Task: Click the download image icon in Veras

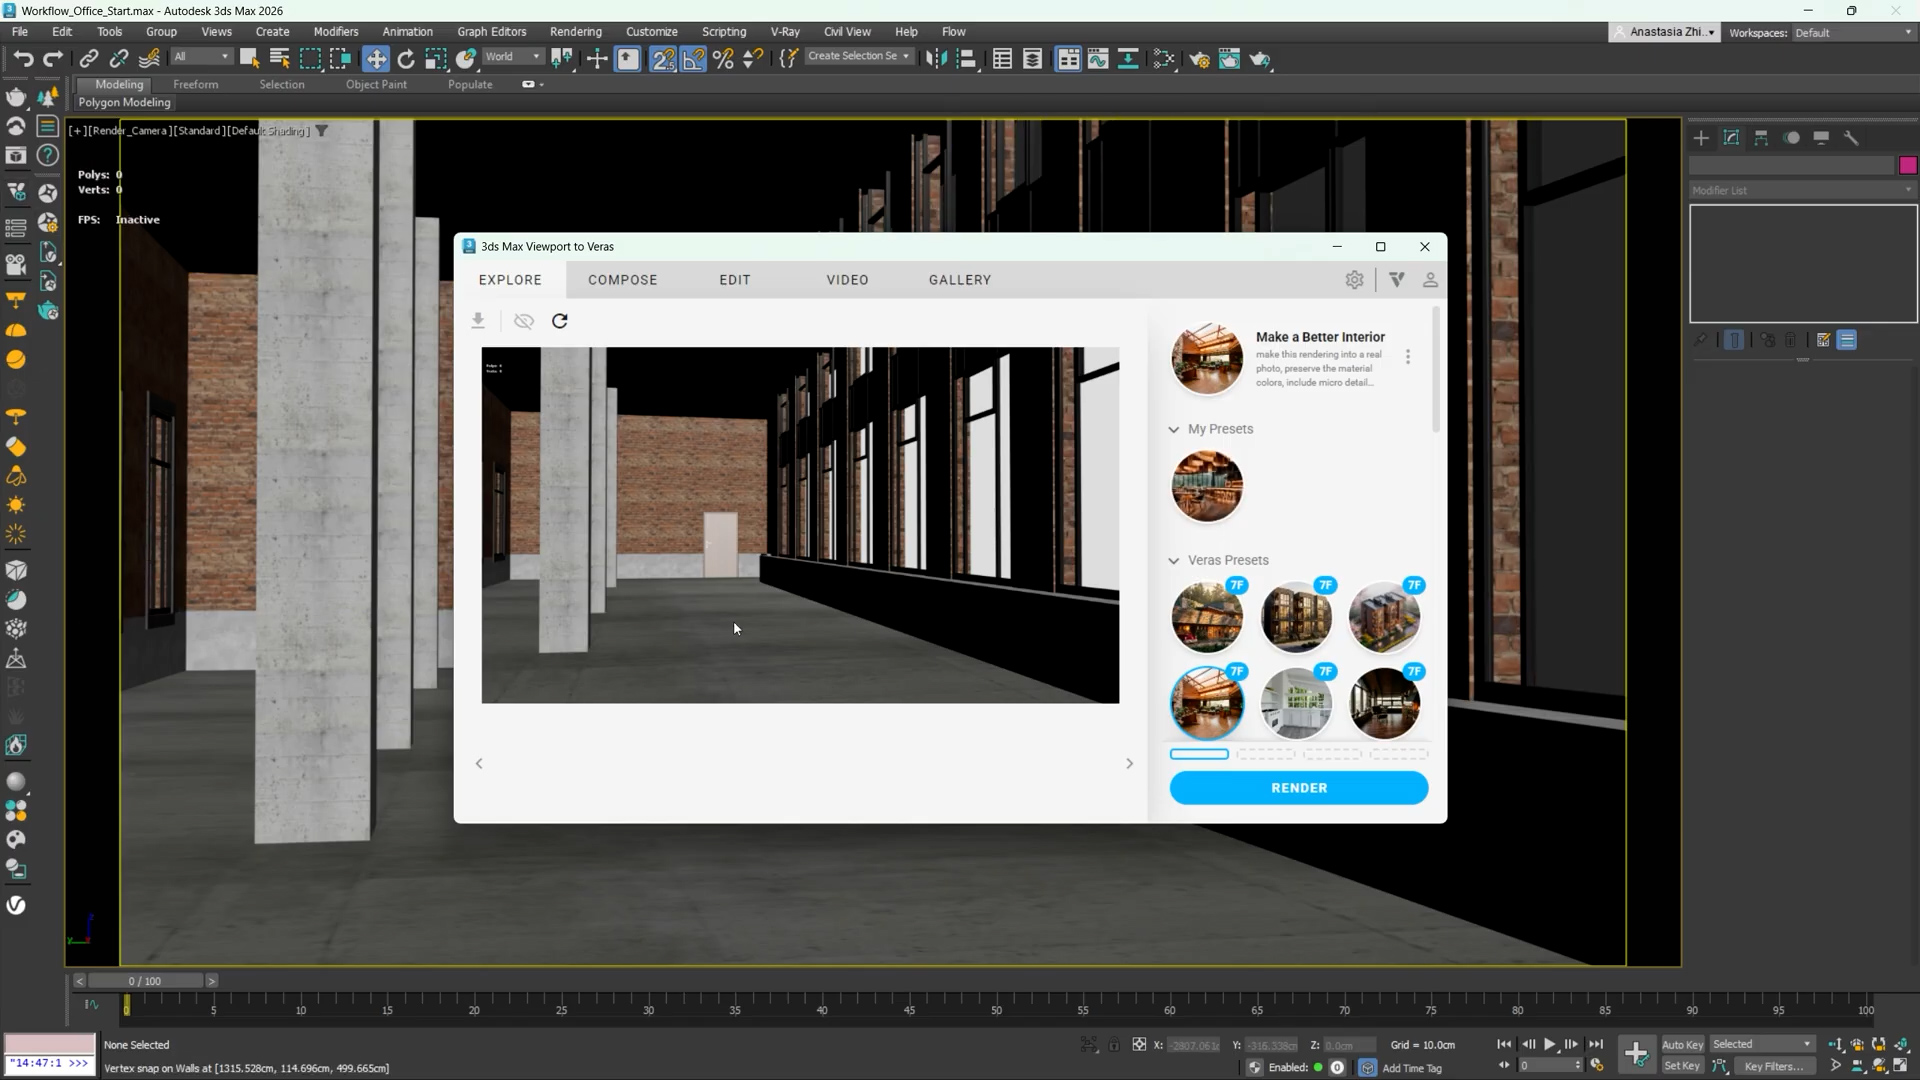Action: pyautogui.click(x=478, y=321)
